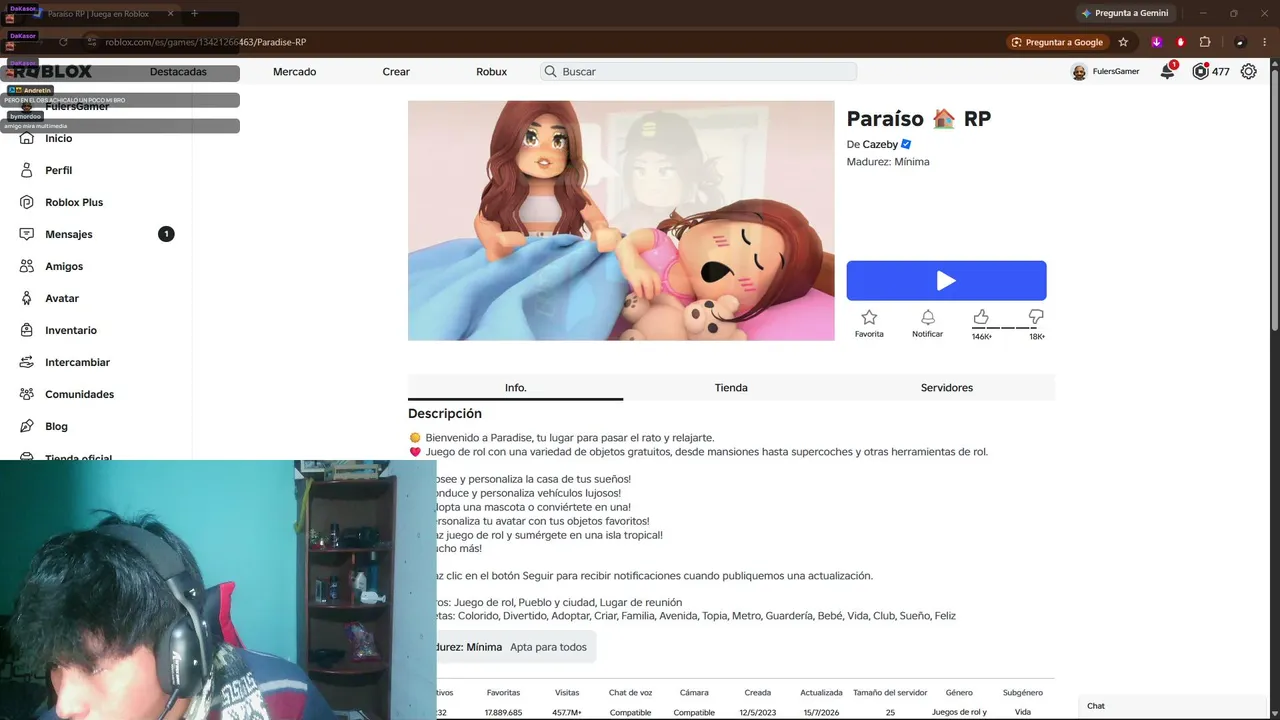
Task: Click the 146K+ likes count
Action: 982,337
